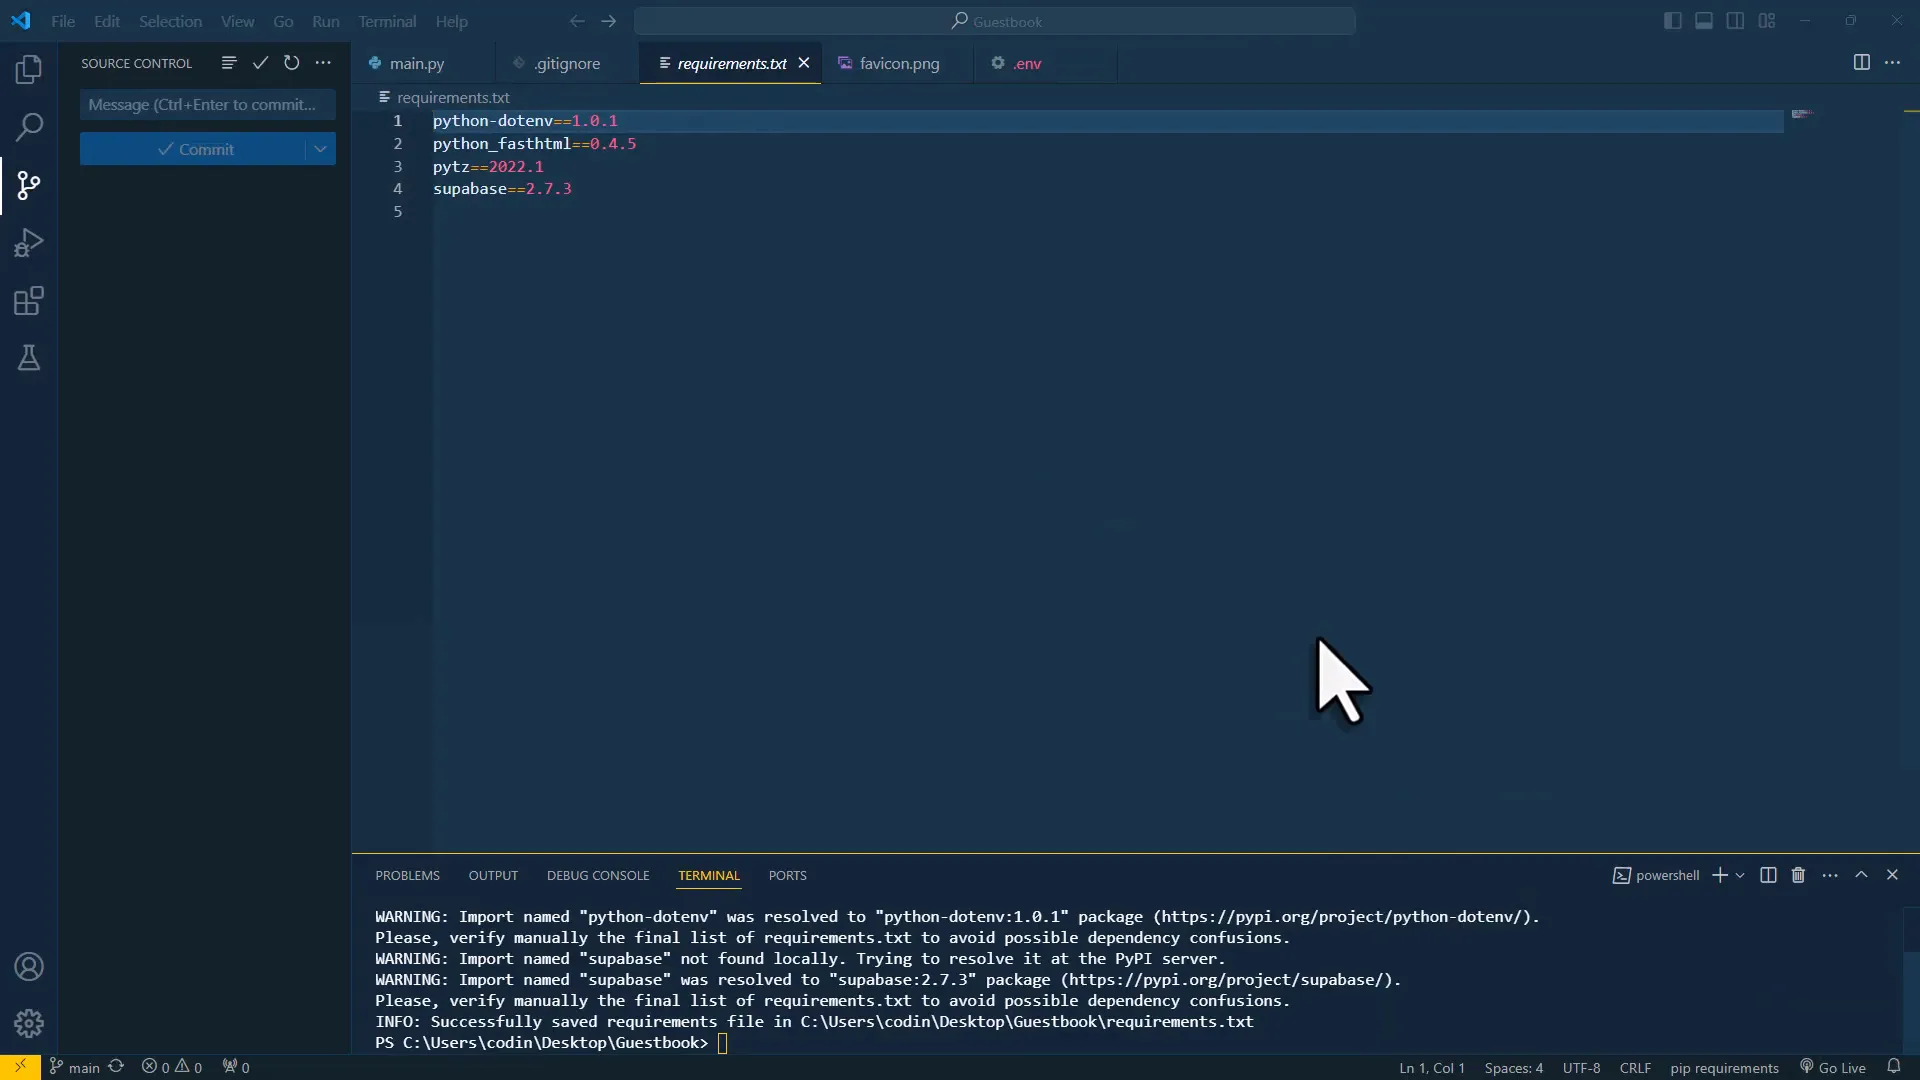Open the DEBUG CONSOLE panel tab
This screenshot has height=1080, width=1920.
598,875
